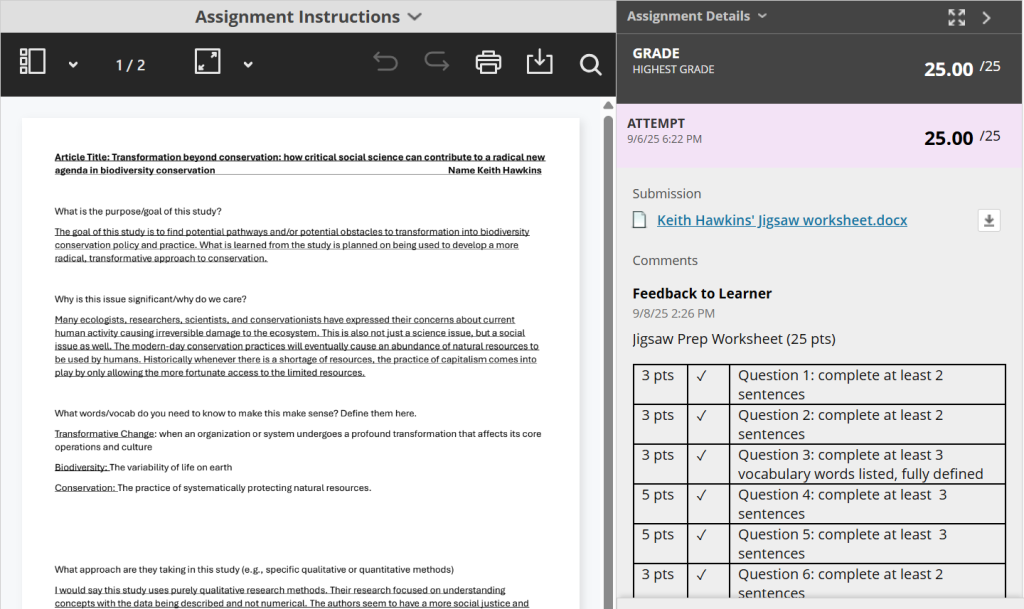Search the document with the magnifier icon
The width and height of the screenshot is (1024, 609).
coord(590,64)
